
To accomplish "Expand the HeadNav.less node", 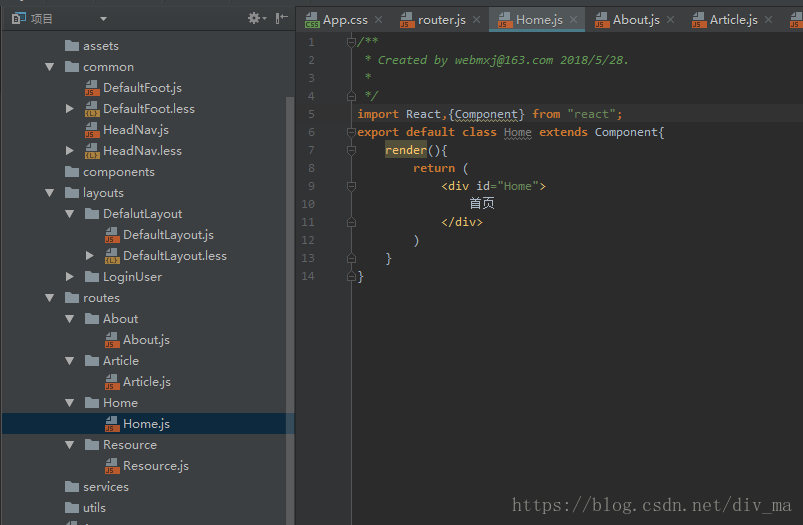I will [x=70, y=151].
